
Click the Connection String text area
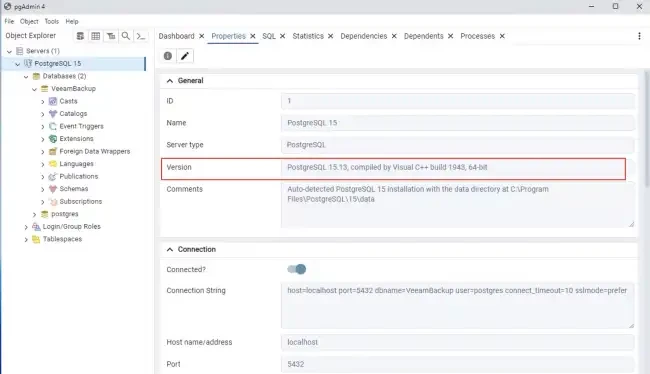(458, 306)
